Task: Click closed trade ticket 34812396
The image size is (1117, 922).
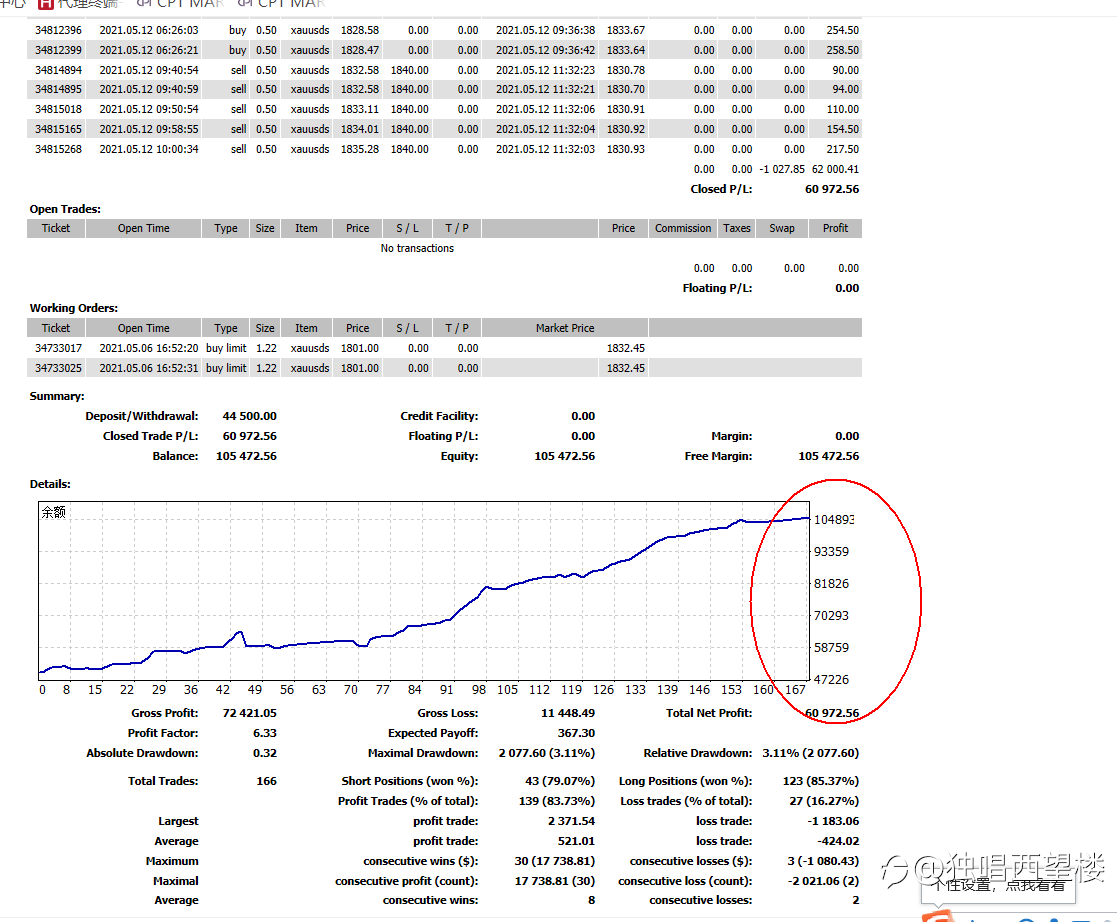Action: coord(56,30)
